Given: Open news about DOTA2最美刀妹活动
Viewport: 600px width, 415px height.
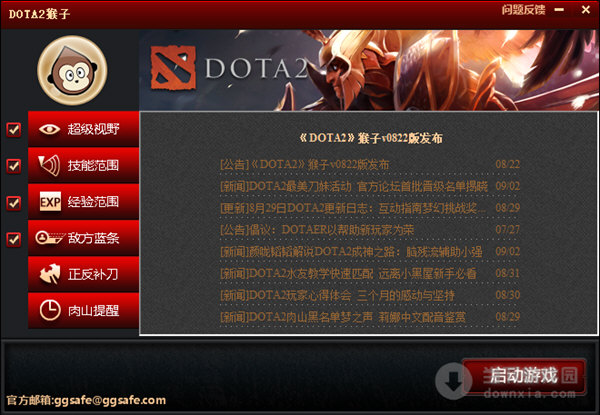Looking at the screenshot, I should pyautogui.click(x=370, y=186).
